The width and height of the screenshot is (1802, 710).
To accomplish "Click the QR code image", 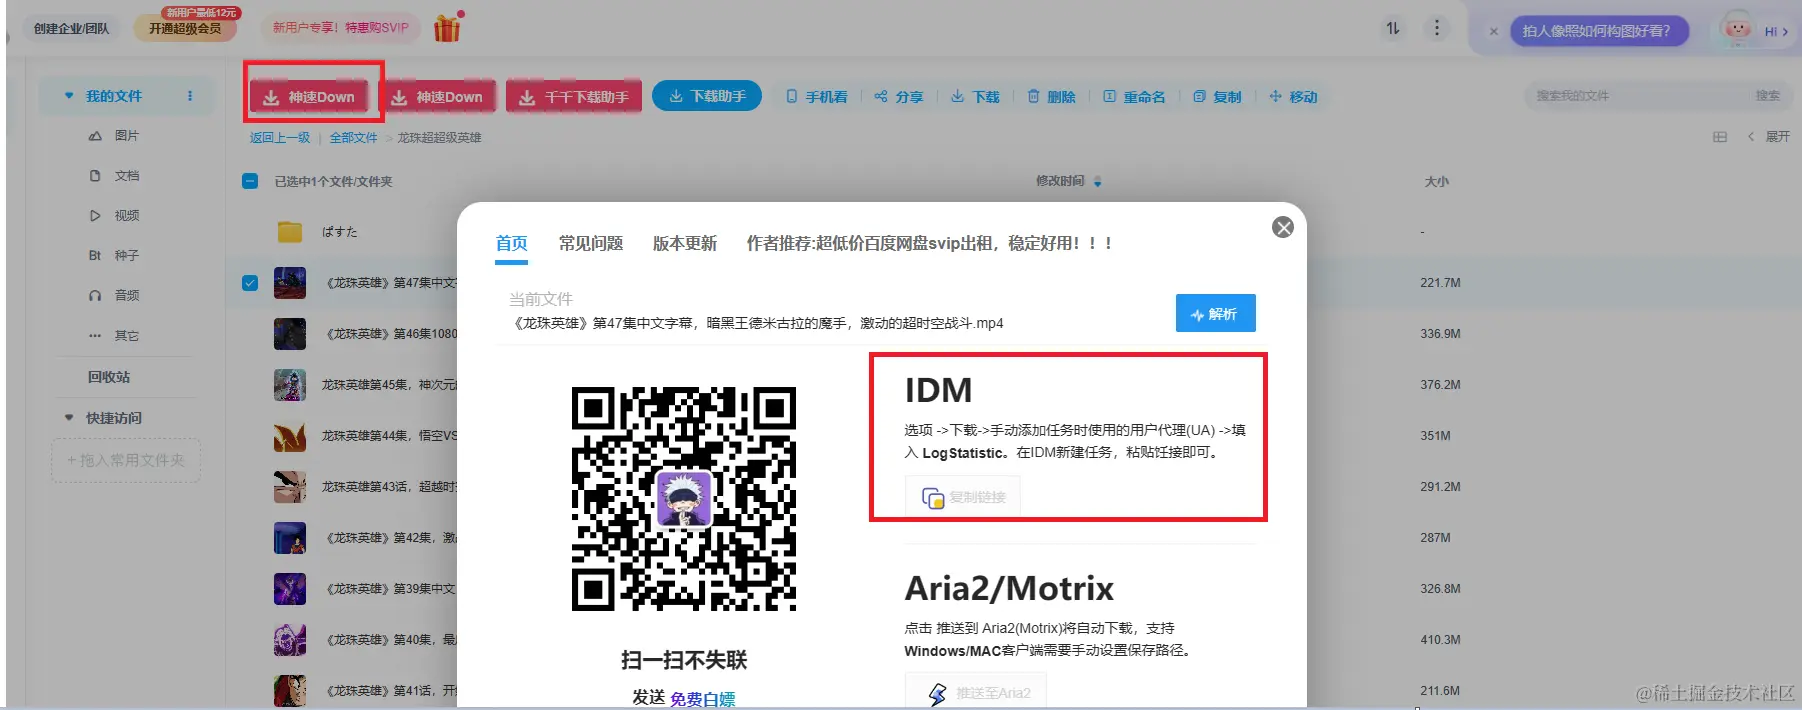I will (684, 498).
